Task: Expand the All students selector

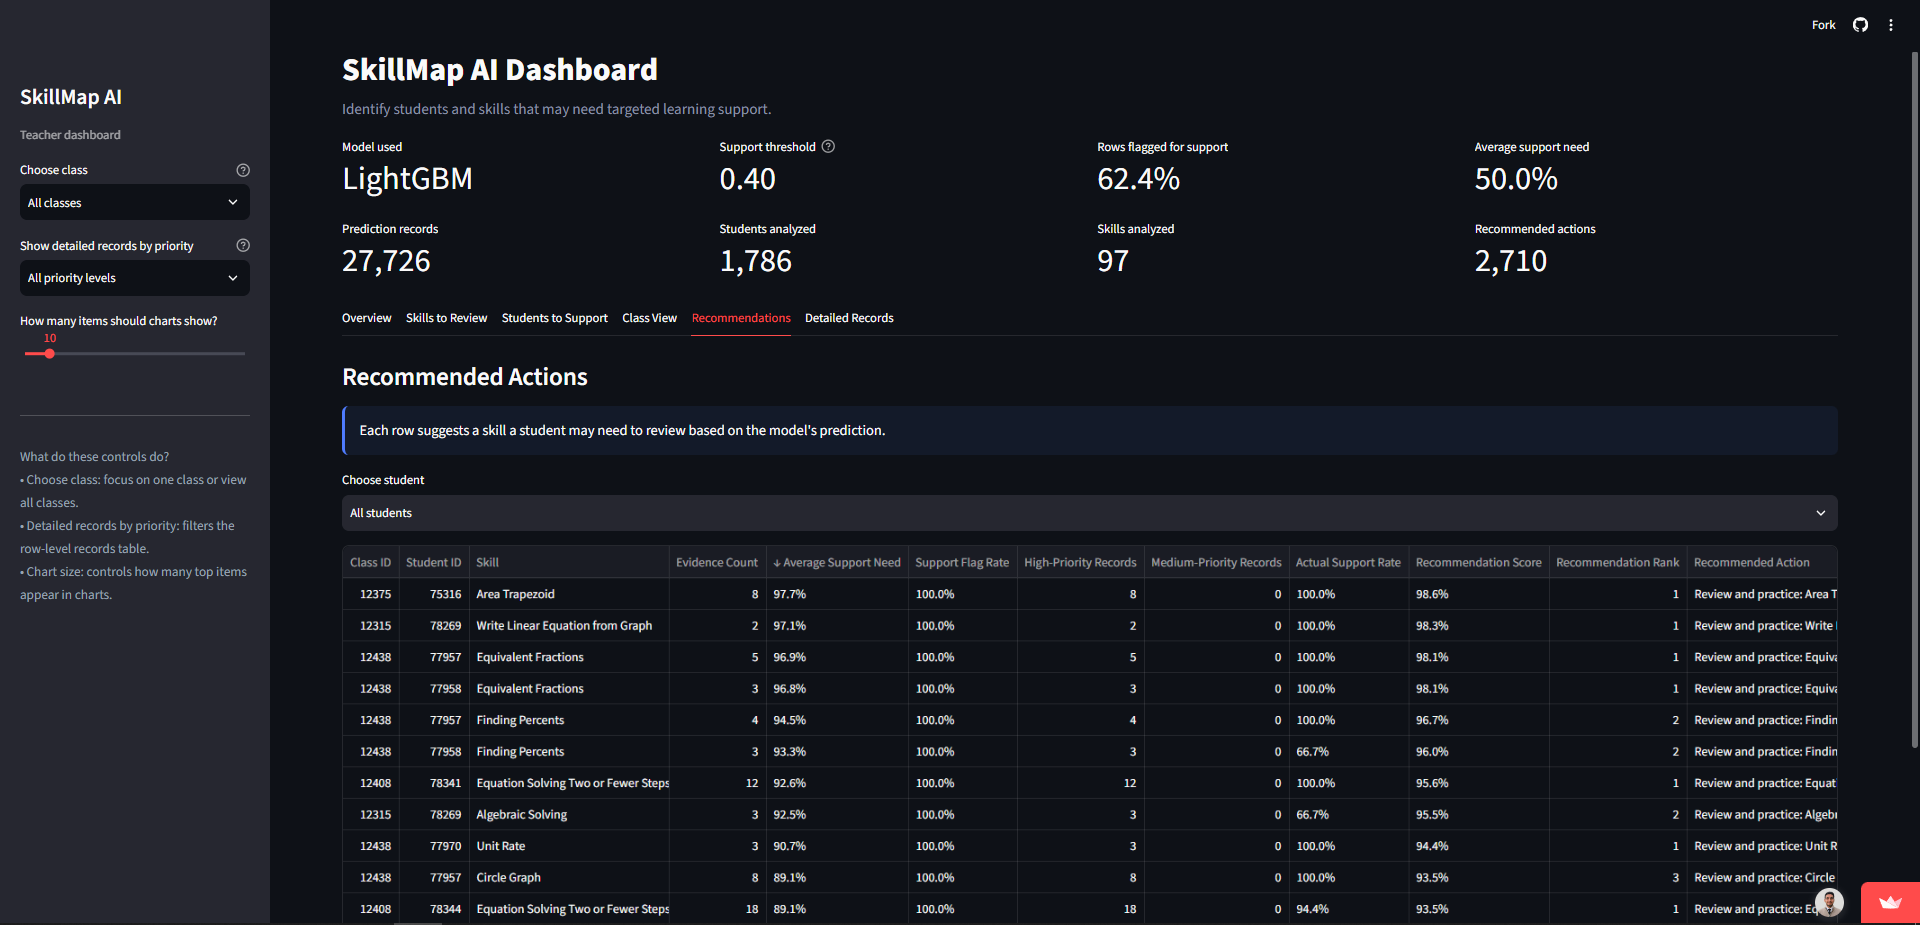Action: pyautogui.click(x=1089, y=513)
